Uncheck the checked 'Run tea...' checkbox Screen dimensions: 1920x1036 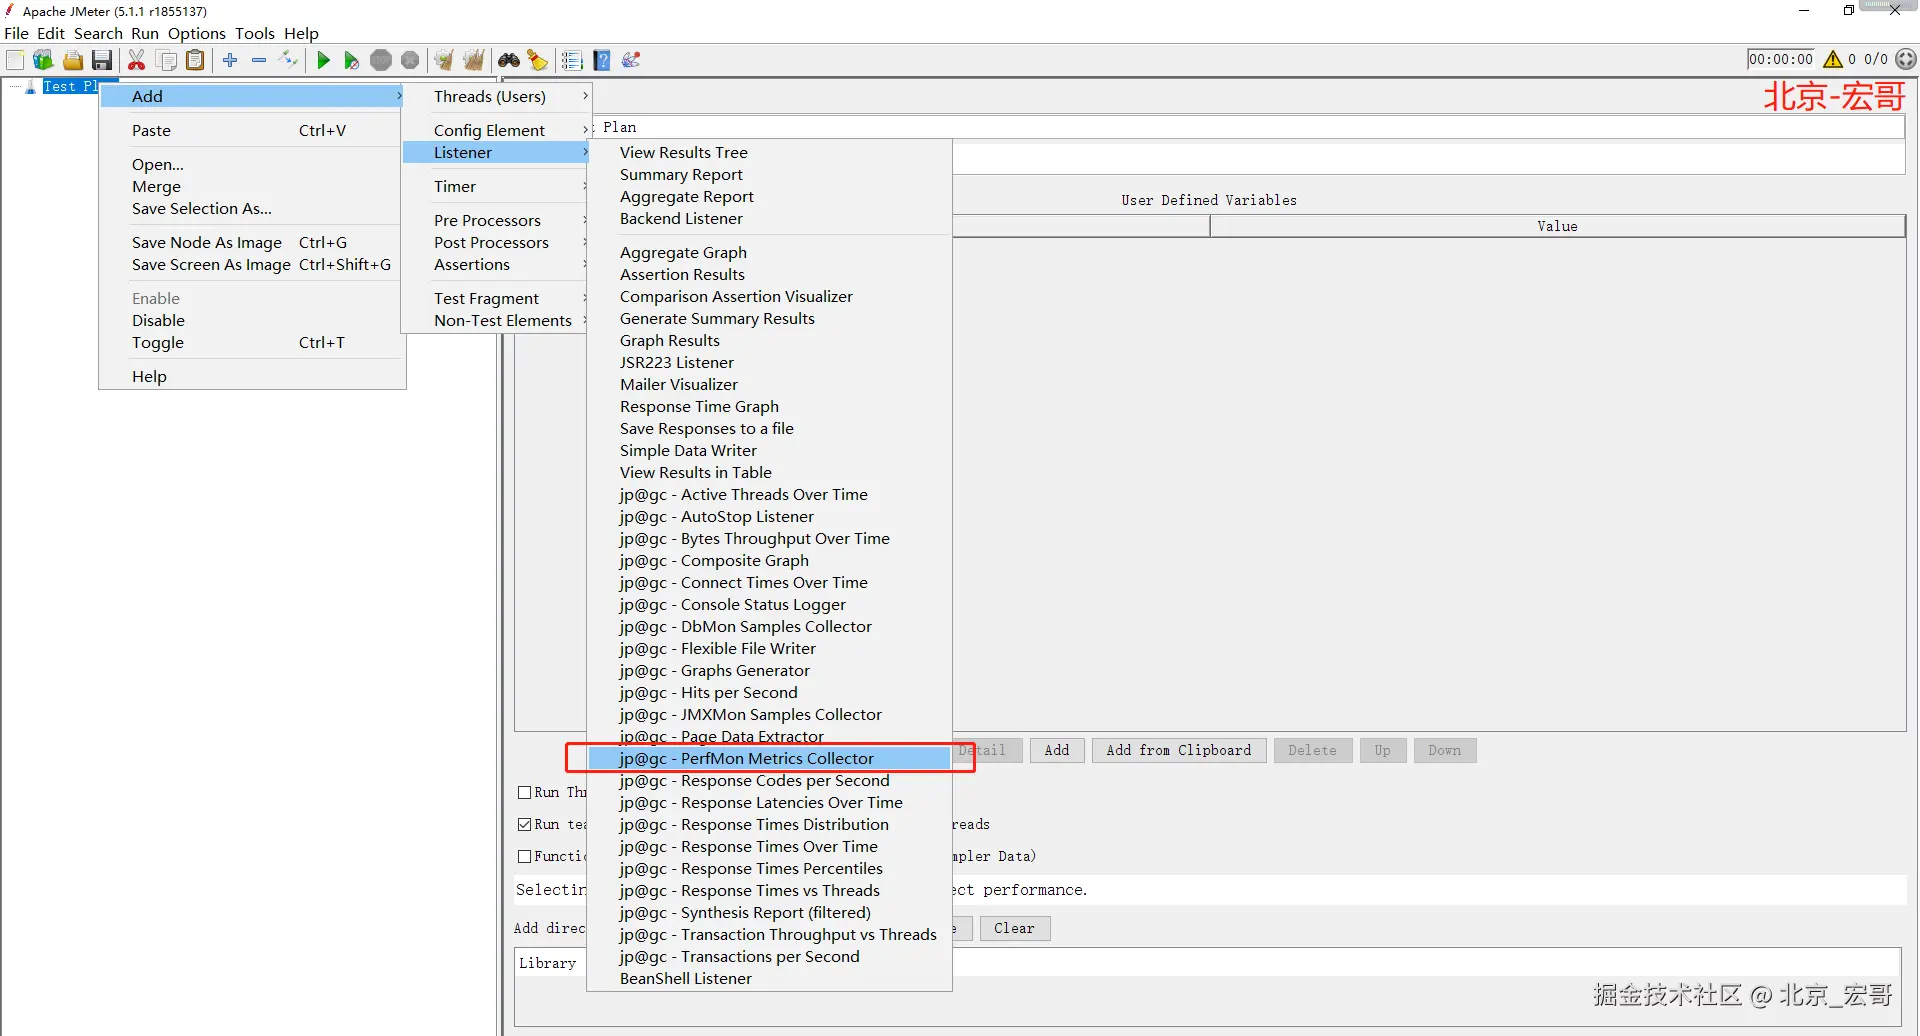[524, 824]
